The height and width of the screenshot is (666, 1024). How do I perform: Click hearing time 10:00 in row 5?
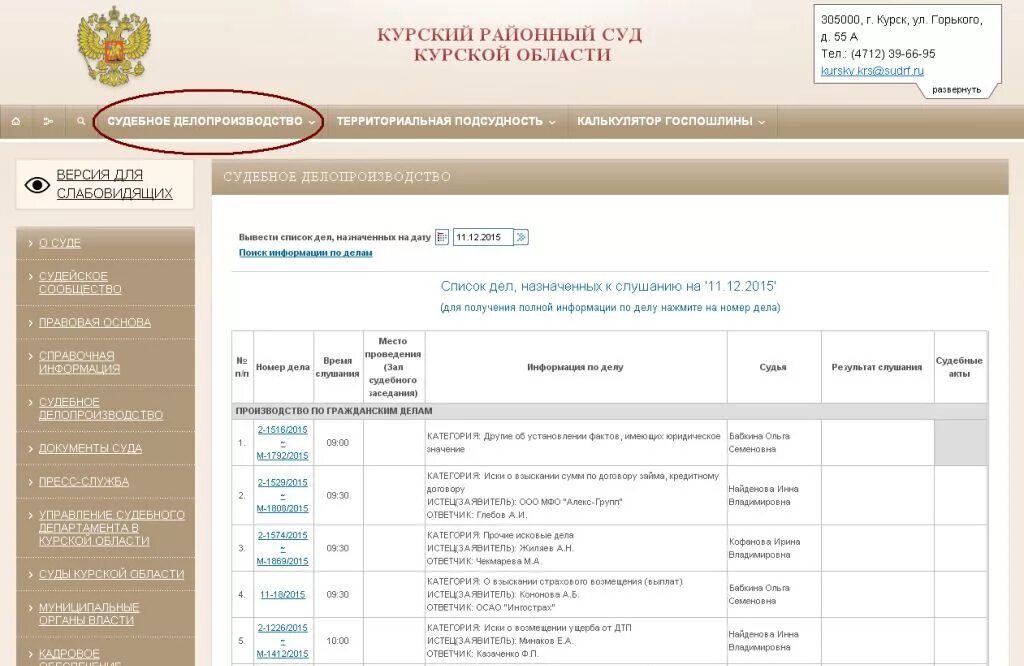338,641
